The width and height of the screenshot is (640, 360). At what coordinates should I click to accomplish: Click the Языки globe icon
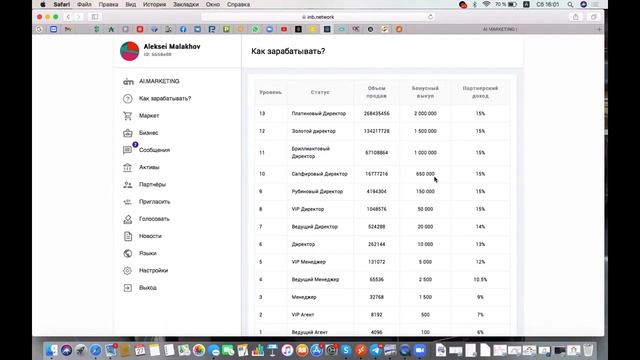128,253
